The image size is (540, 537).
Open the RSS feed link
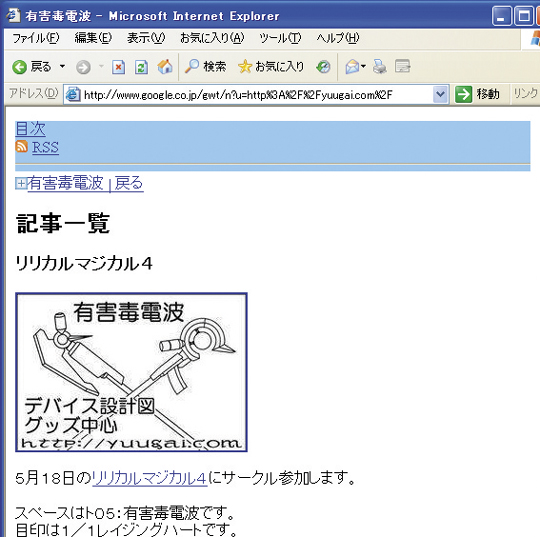coord(45,147)
